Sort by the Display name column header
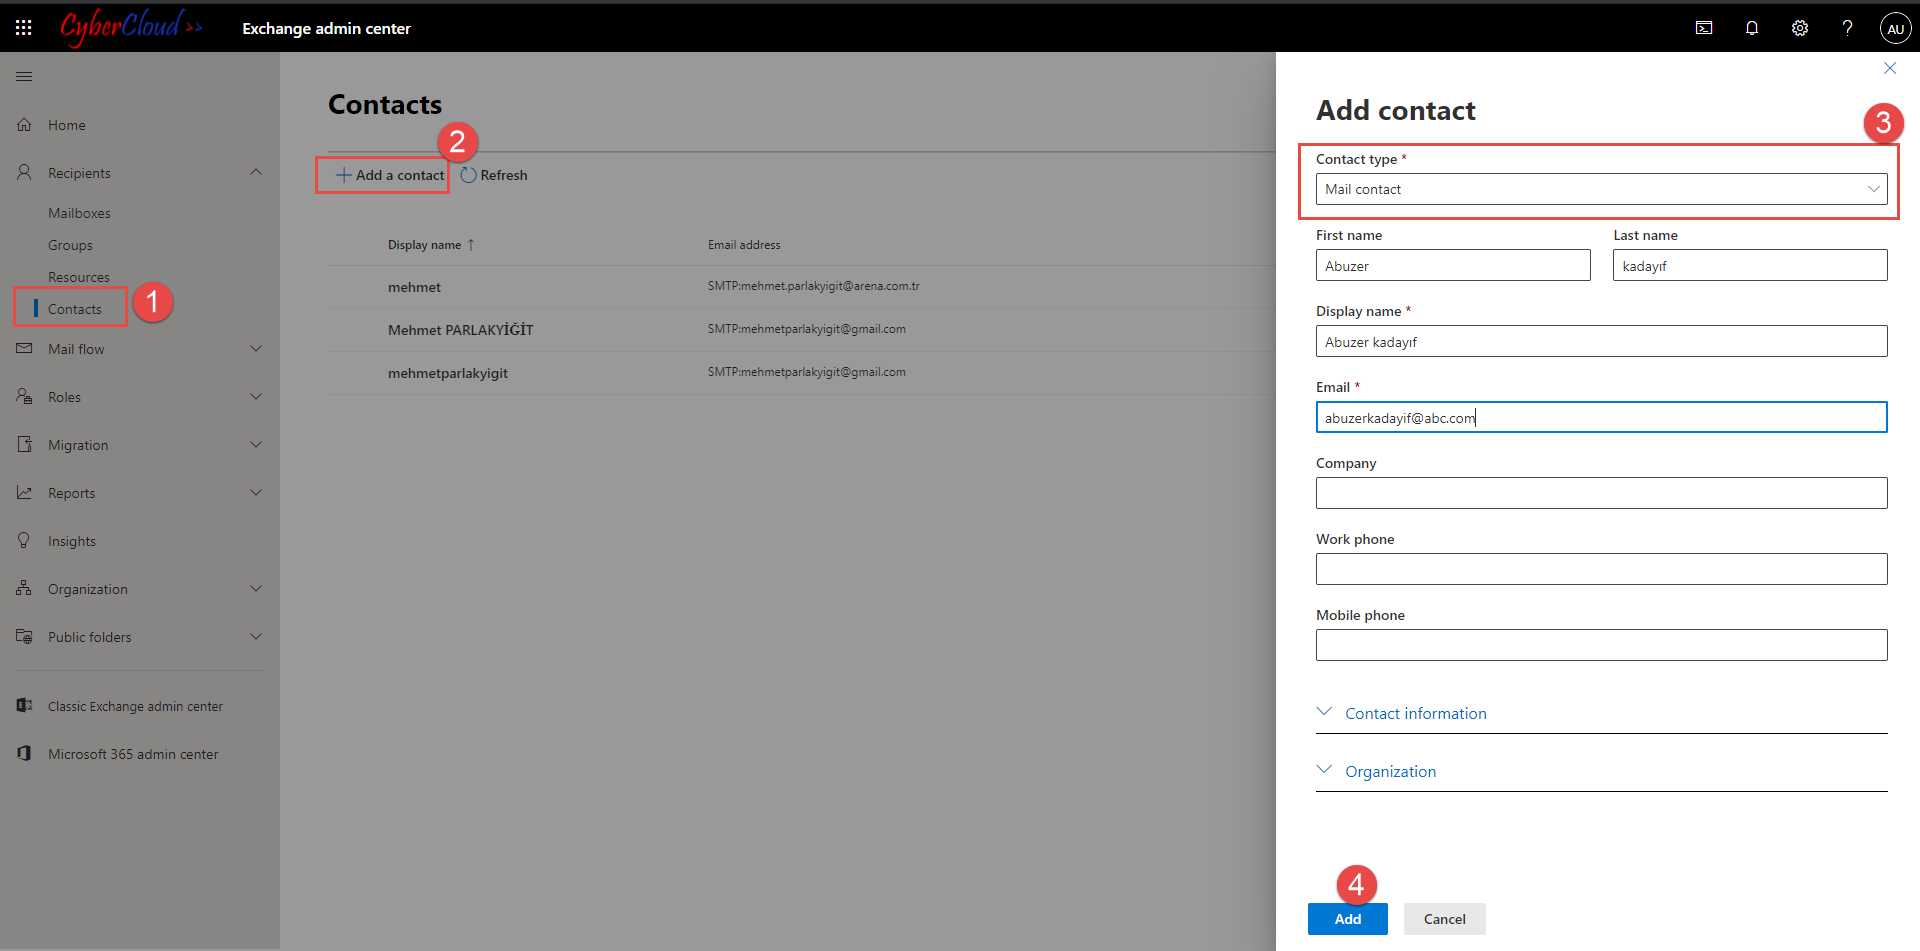Image resolution: width=1920 pixels, height=951 pixels. pos(425,245)
